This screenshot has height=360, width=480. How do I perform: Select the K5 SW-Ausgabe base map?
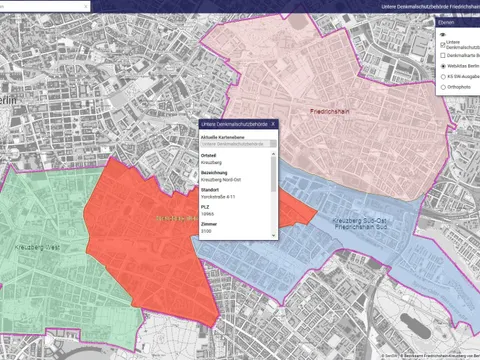click(x=443, y=77)
